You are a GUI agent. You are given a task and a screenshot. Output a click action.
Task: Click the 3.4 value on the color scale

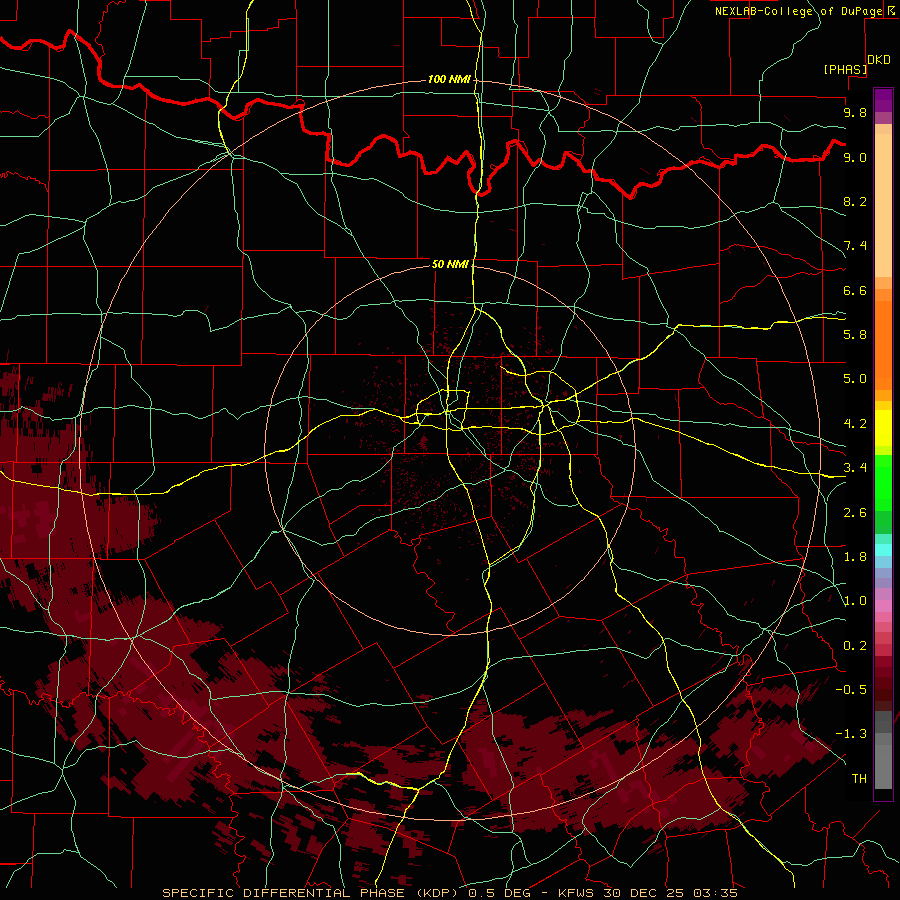[855, 468]
